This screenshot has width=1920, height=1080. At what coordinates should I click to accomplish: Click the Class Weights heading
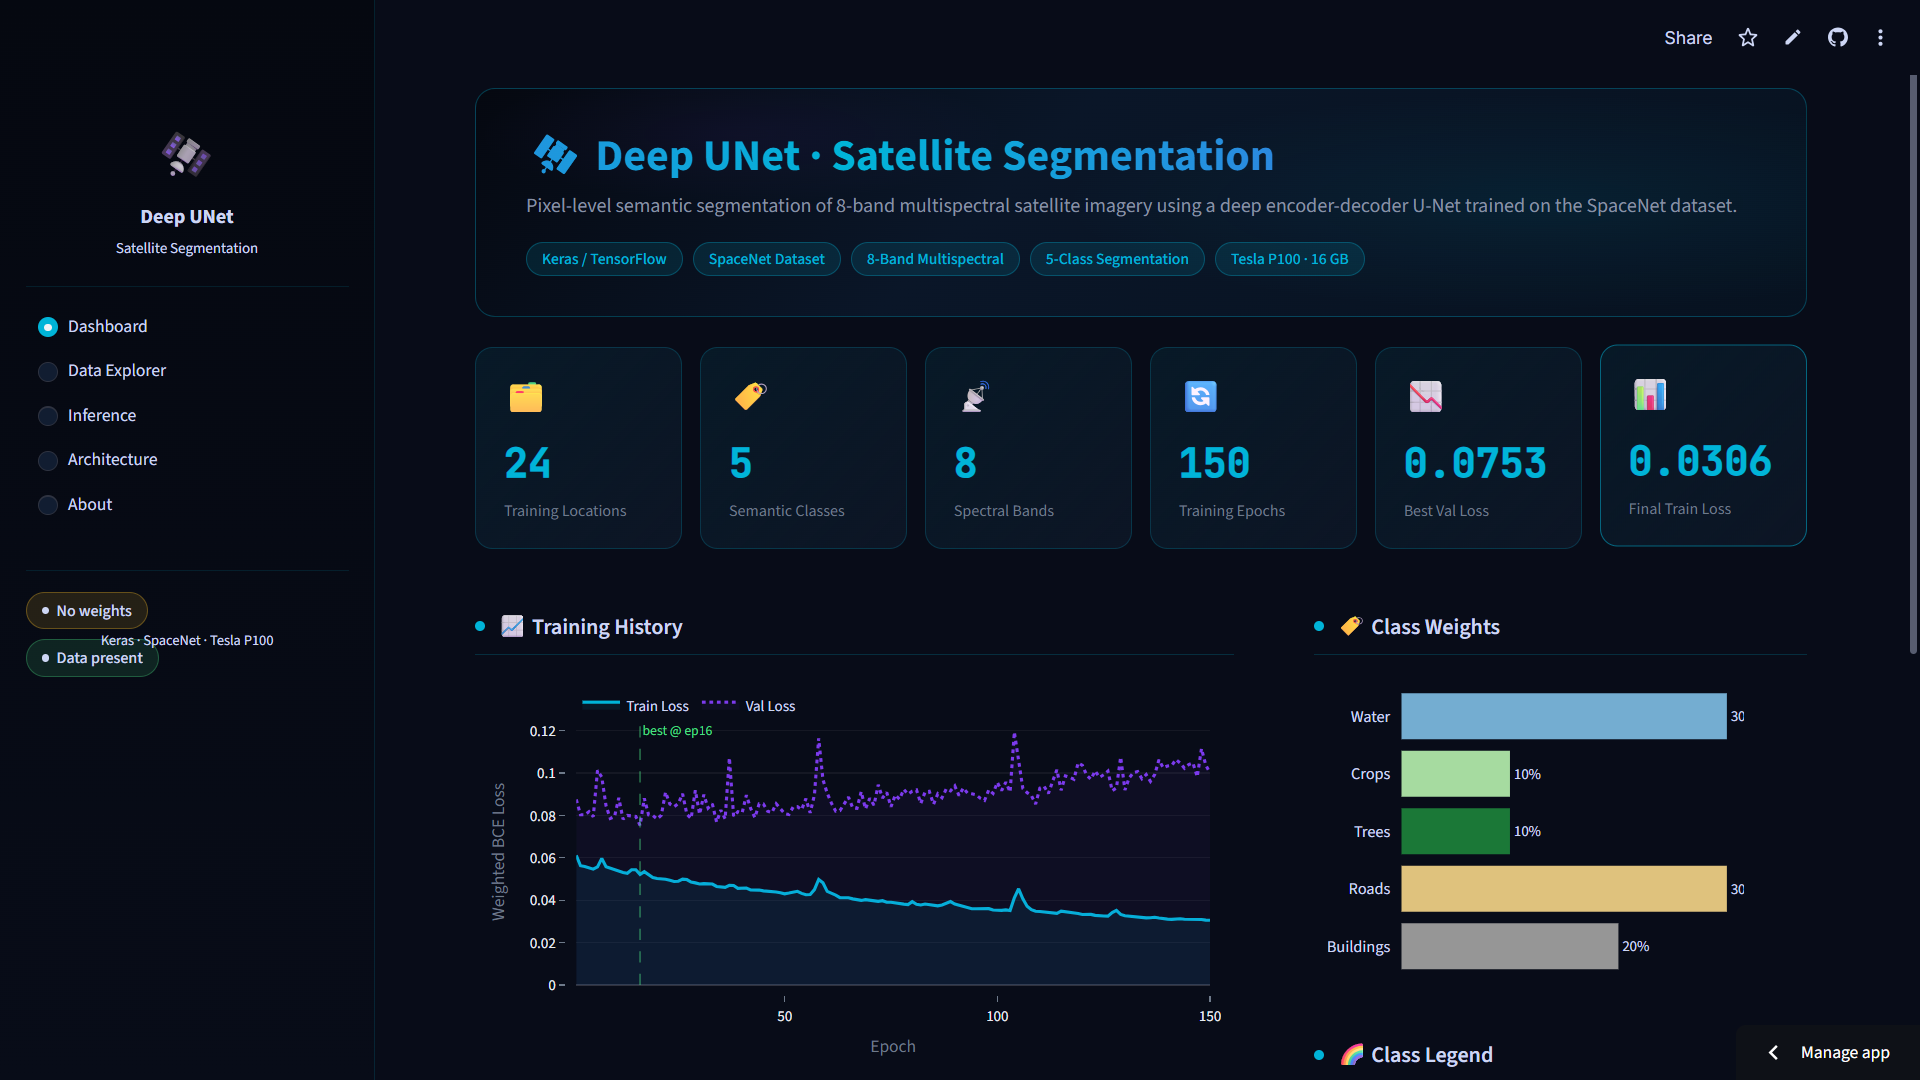[1435, 627]
